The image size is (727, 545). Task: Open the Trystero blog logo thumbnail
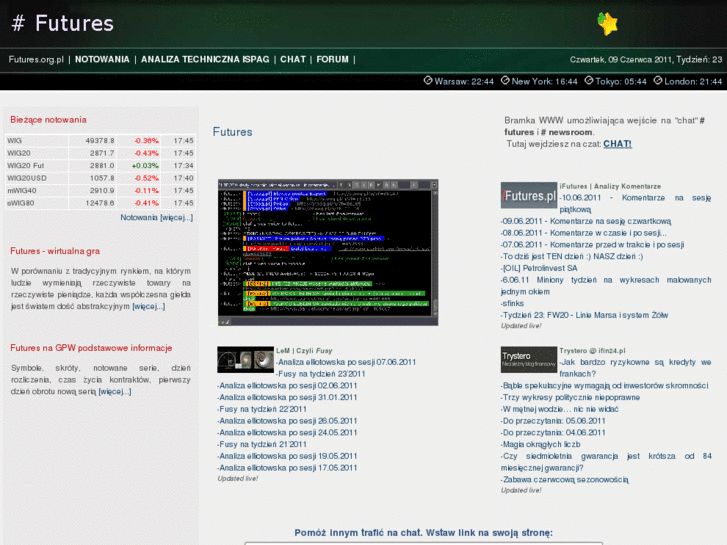coord(529,359)
